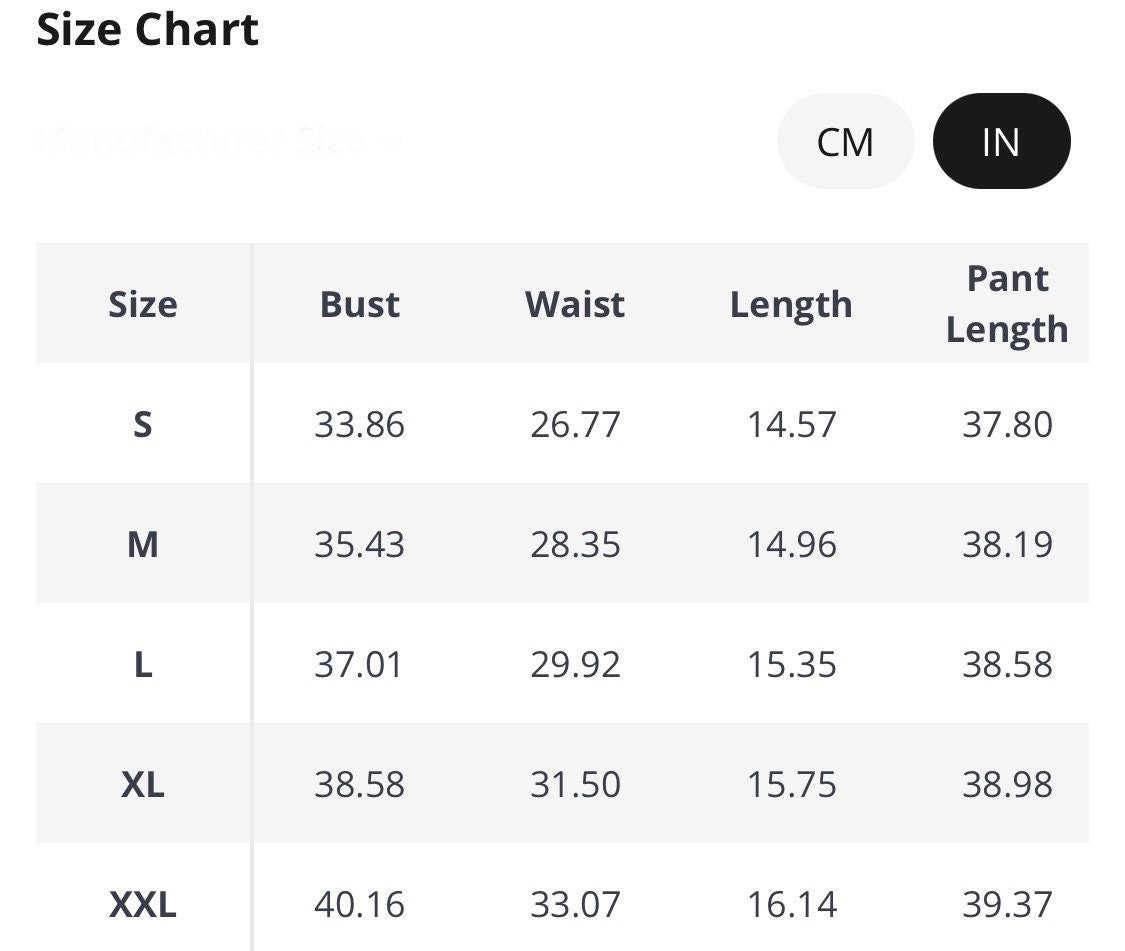Click the XXL bust value 40.16

tap(359, 904)
